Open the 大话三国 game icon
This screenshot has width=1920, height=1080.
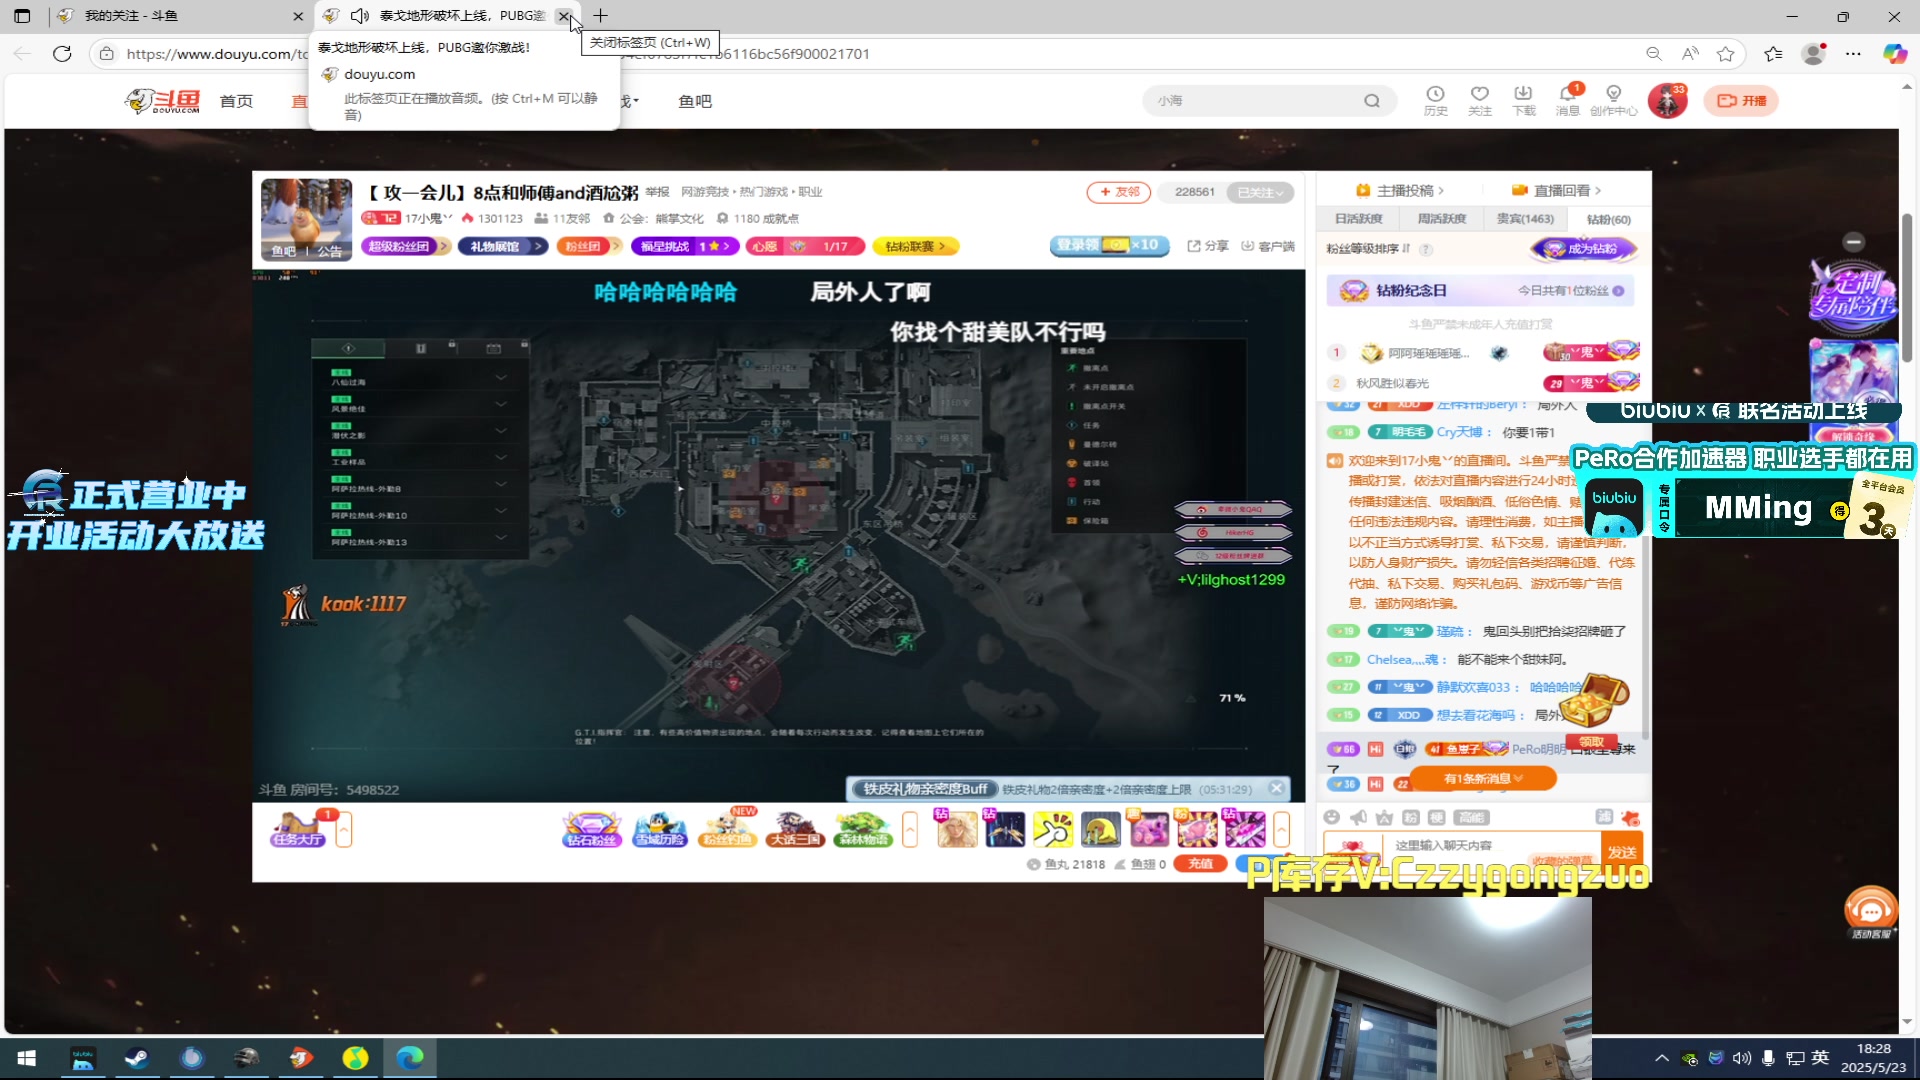(796, 830)
